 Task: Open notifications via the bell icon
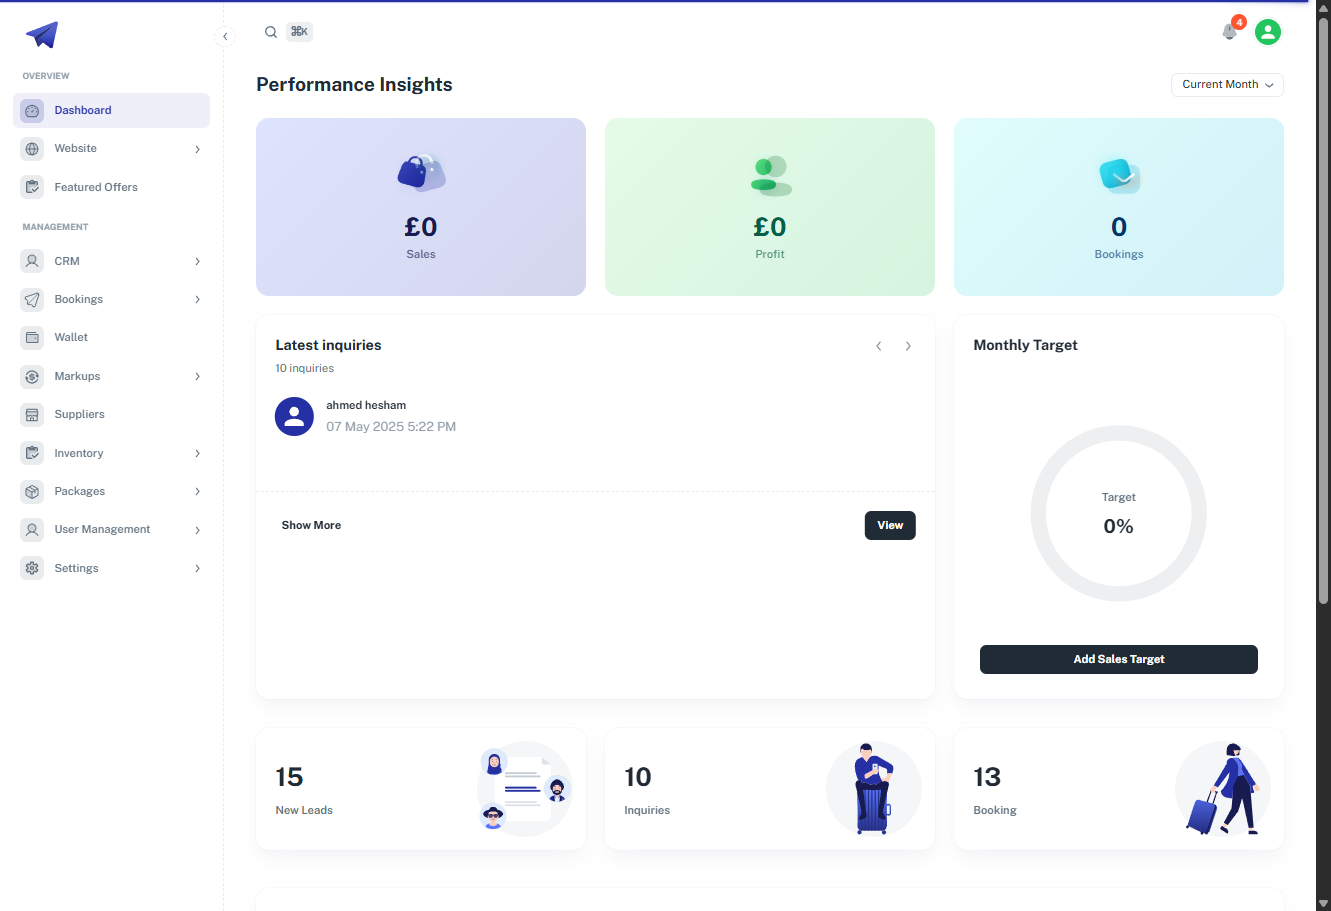tap(1230, 32)
